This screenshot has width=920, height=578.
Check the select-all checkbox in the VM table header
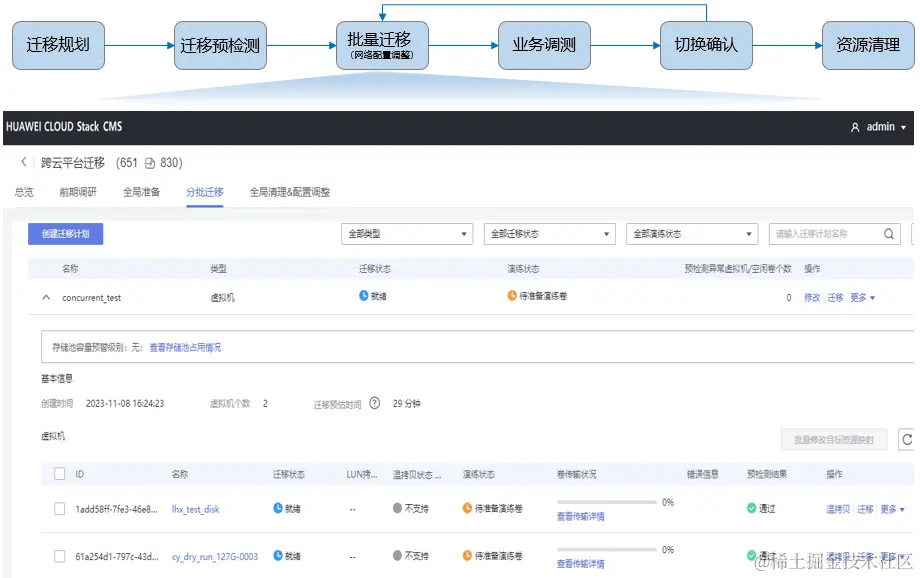tap(59, 474)
